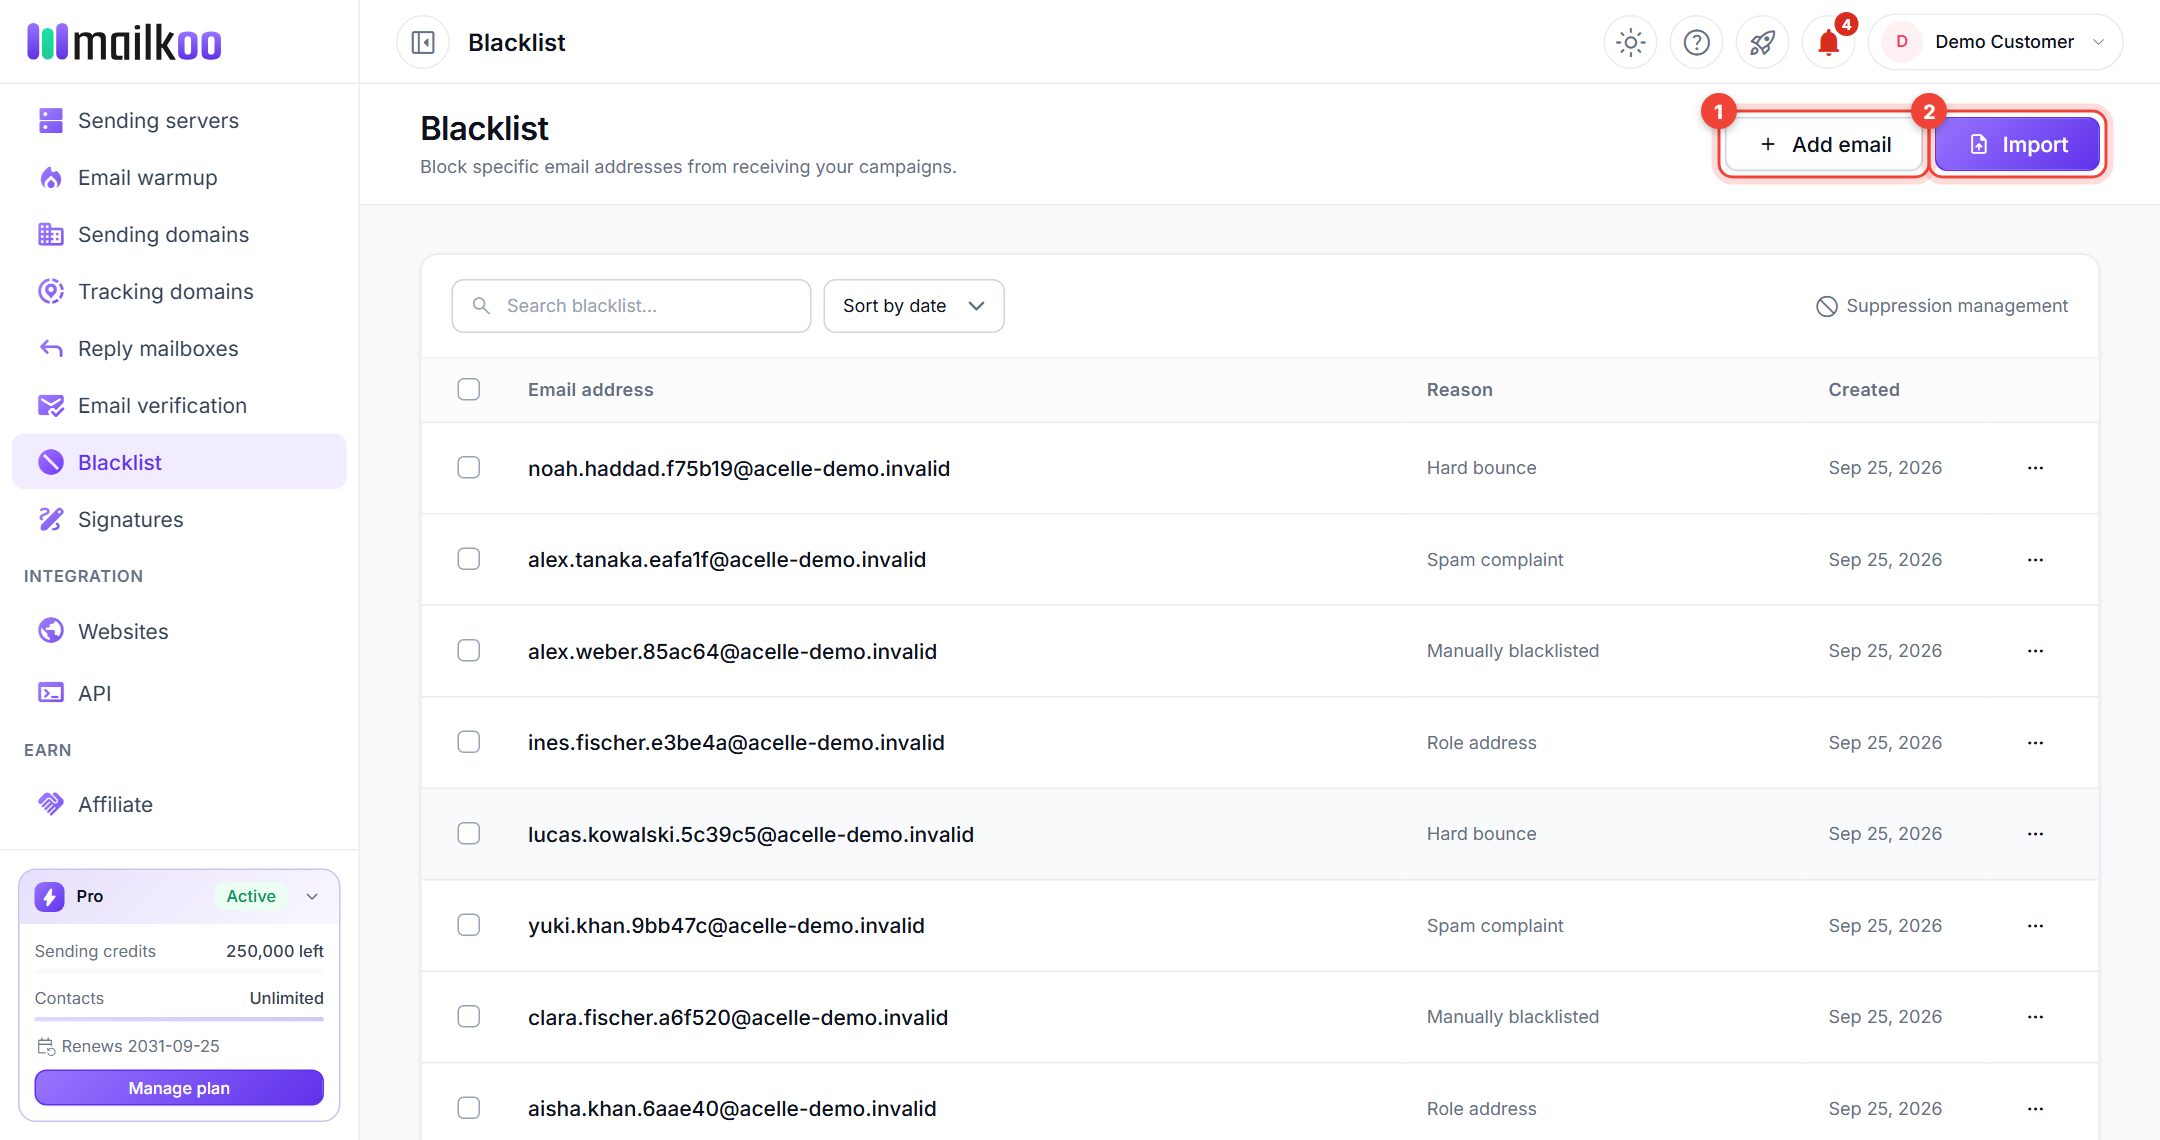Open Sending servers in sidebar
The height and width of the screenshot is (1140, 2160).
pos(179,120)
